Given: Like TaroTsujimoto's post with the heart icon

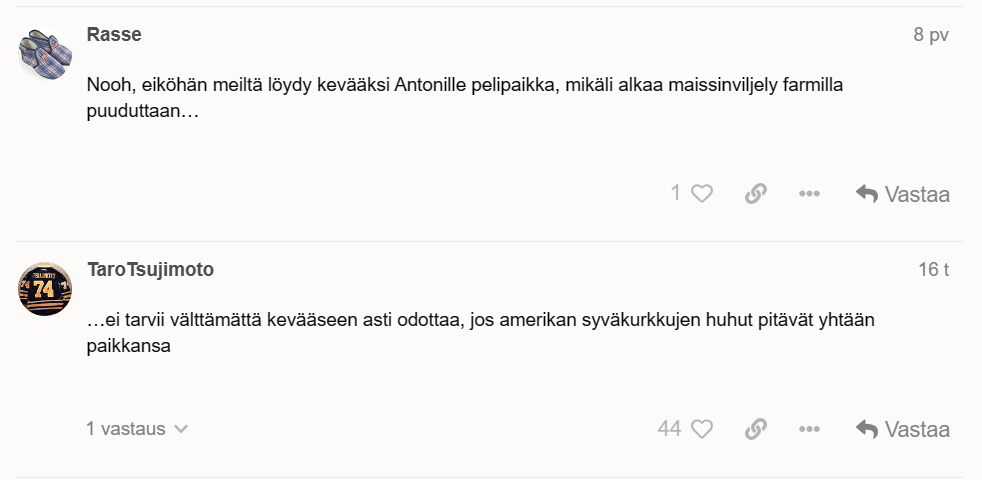Looking at the screenshot, I should pos(702,429).
